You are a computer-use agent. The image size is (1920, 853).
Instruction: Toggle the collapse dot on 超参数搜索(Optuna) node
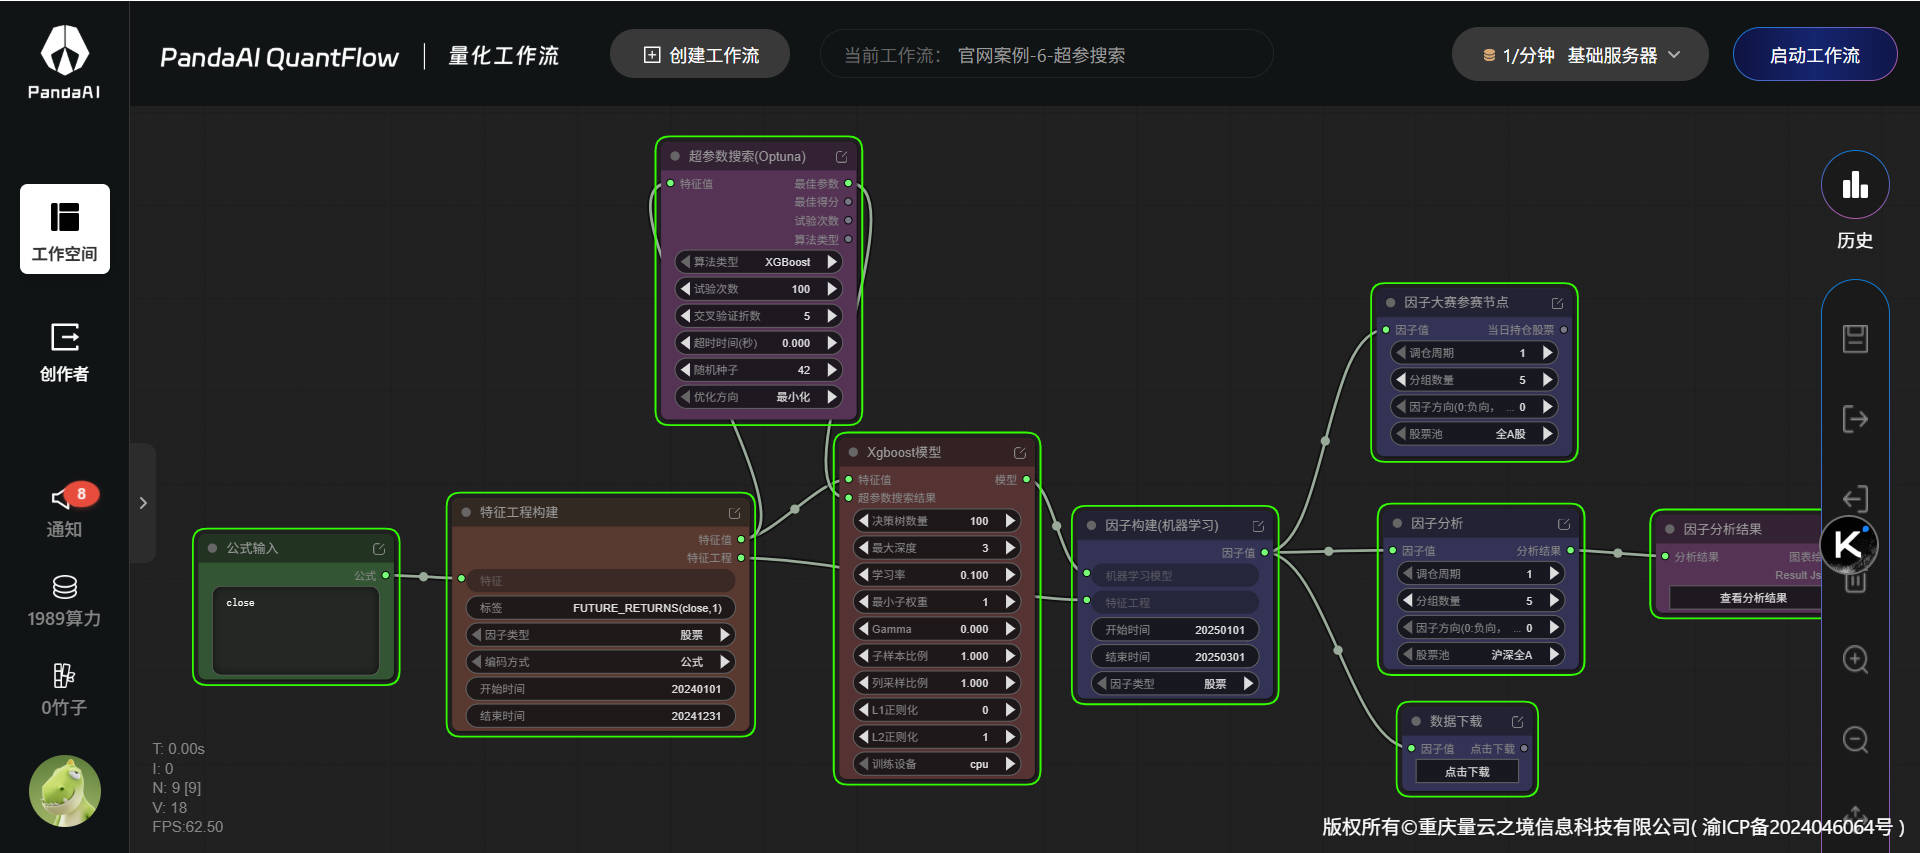click(675, 156)
